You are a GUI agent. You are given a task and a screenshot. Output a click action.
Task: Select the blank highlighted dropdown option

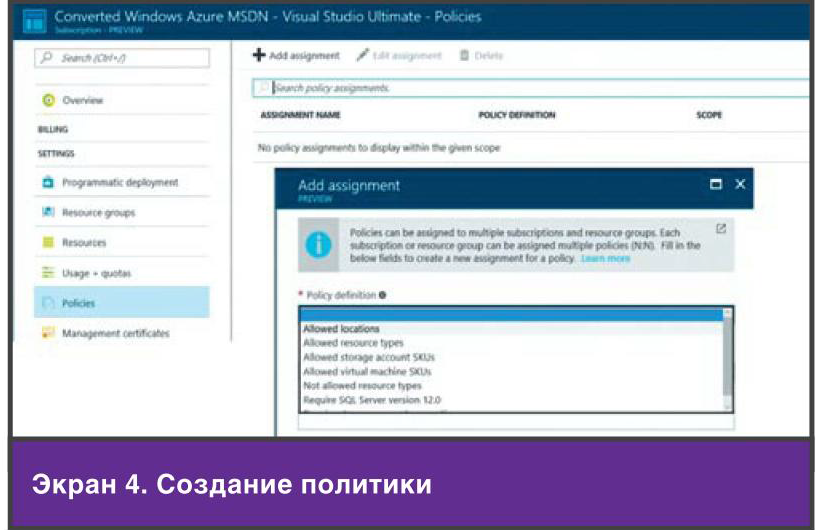click(512, 314)
